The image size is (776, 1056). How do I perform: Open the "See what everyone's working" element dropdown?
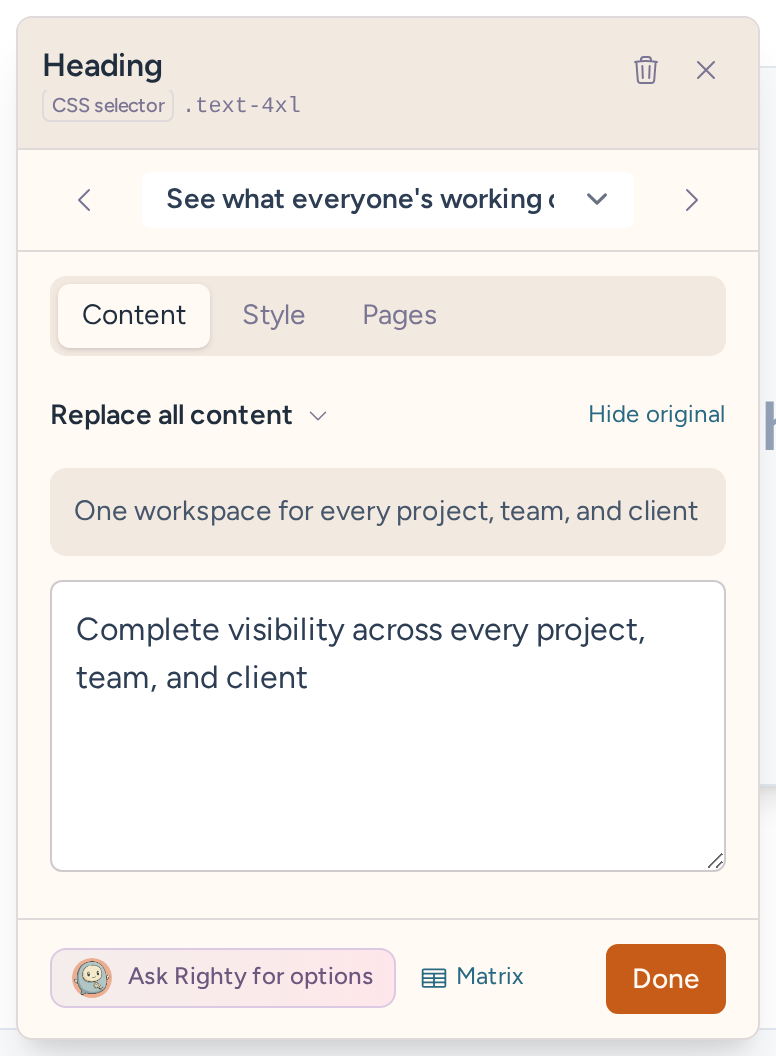pos(387,200)
